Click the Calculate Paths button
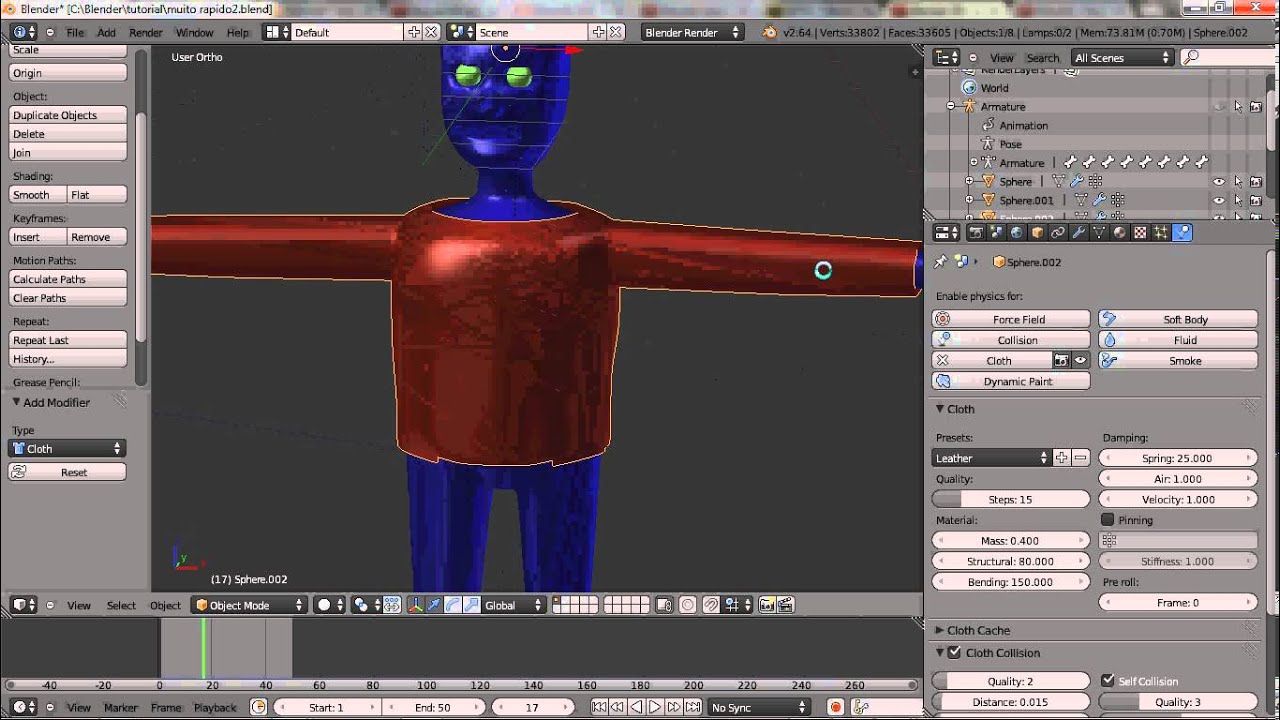This screenshot has width=1280, height=720. (68, 279)
